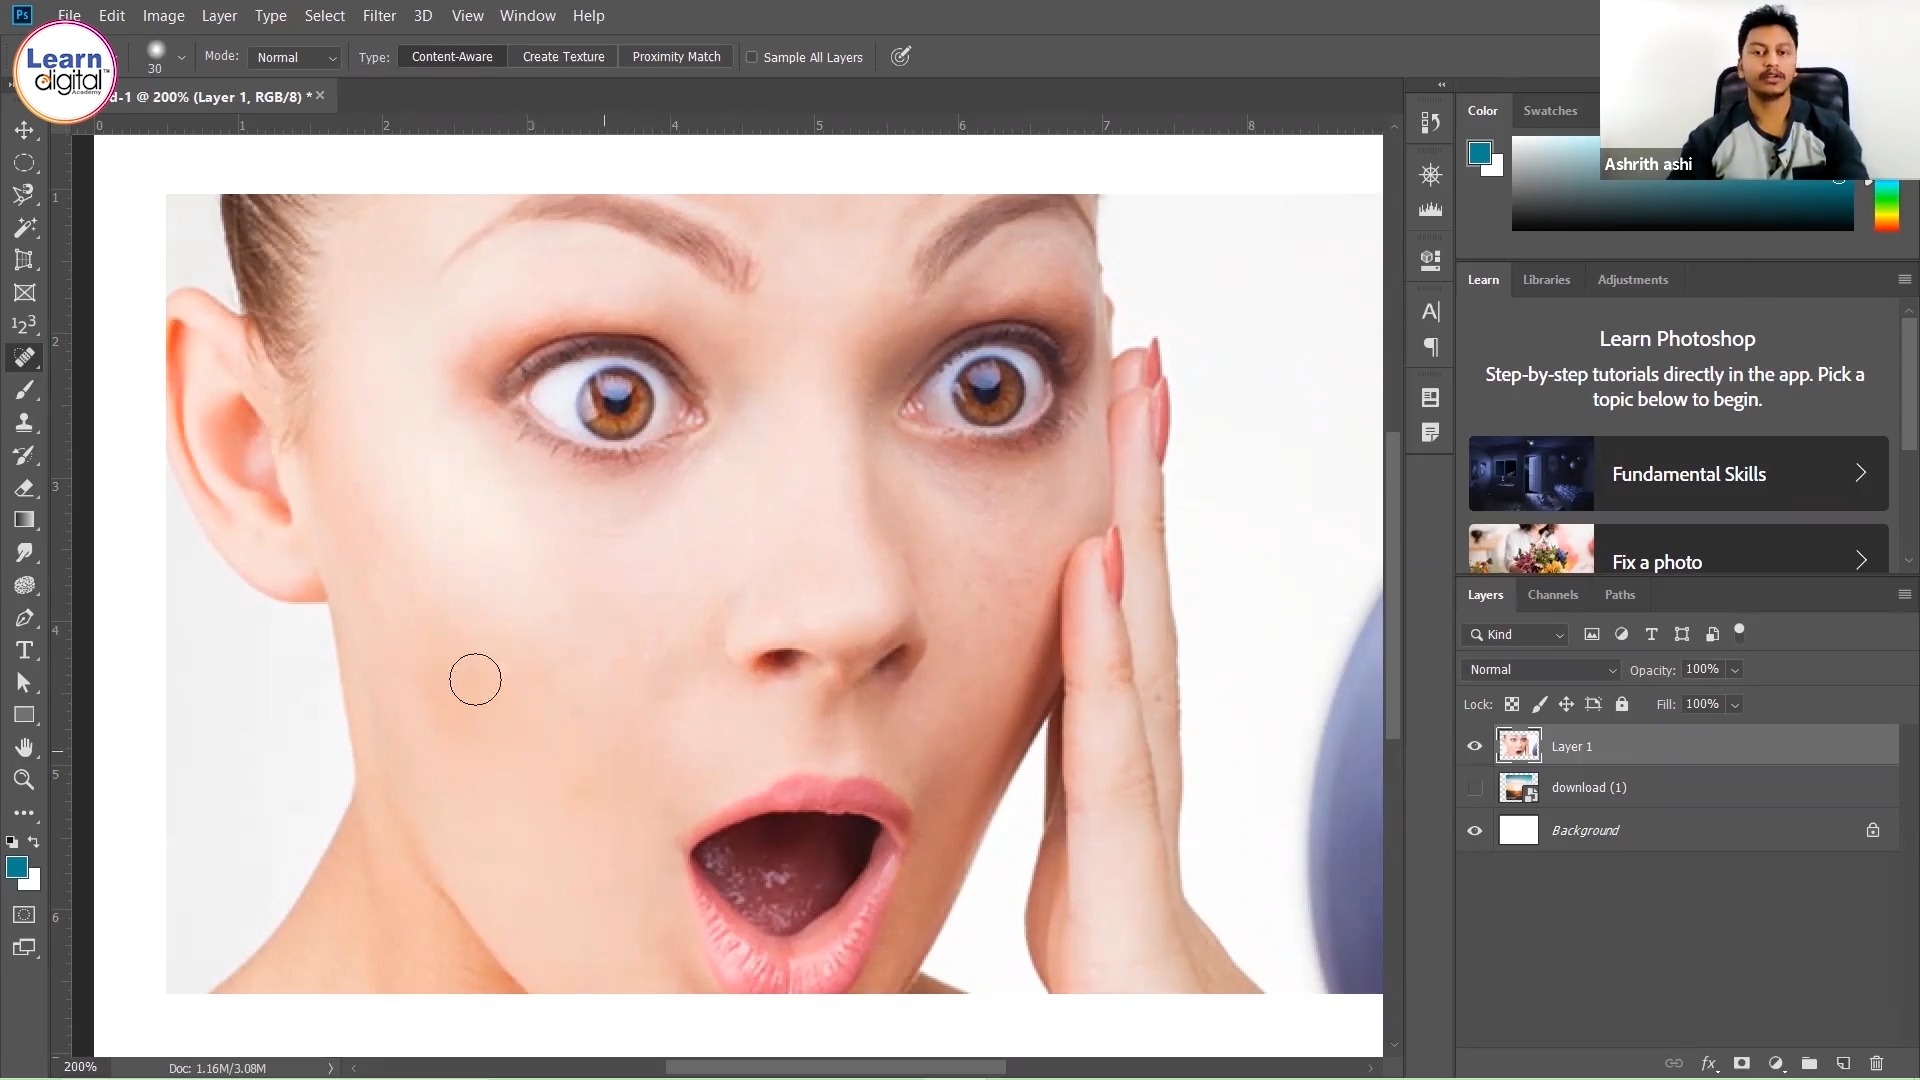Select the Rectangle shape tool
The image size is (1920, 1080).
(x=24, y=715)
